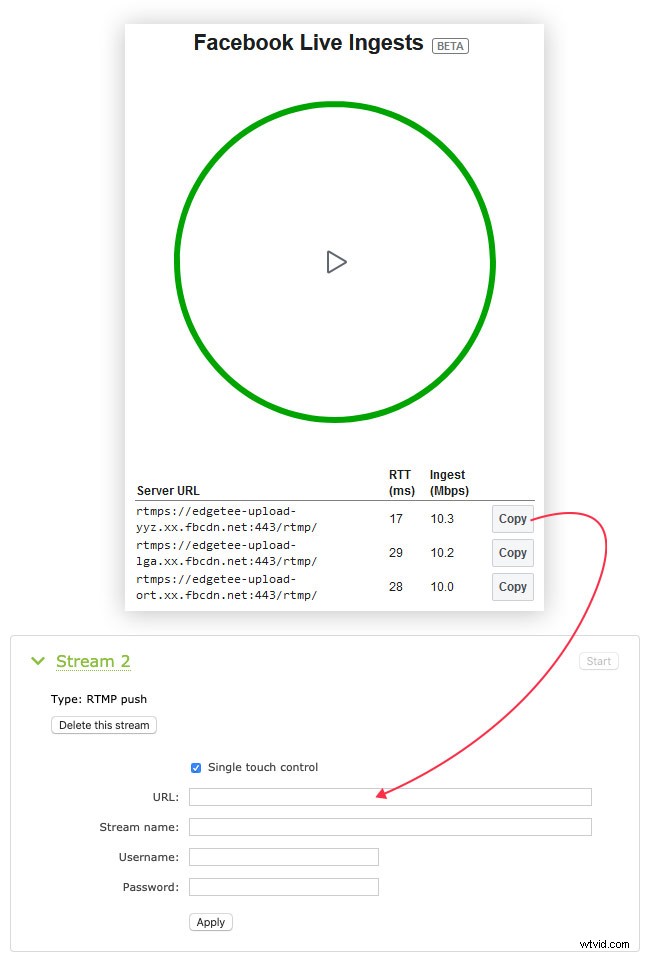Click the RTT (ms) column header
The width and height of the screenshot is (650, 954).
coord(402,482)
